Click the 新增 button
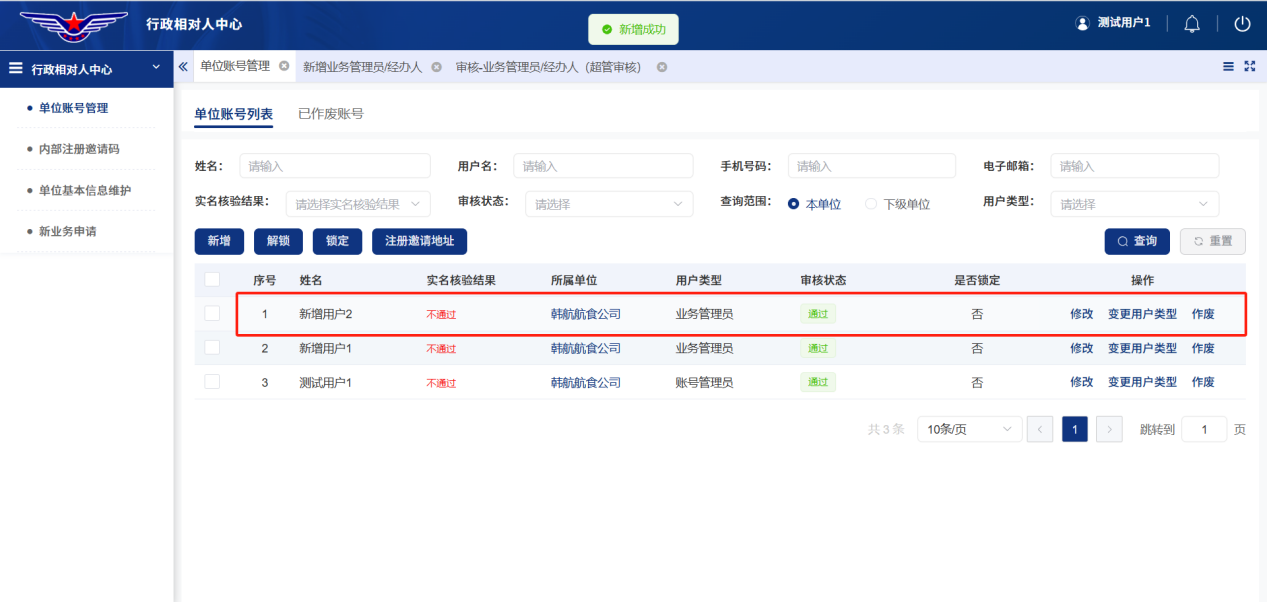 [219, 241]
